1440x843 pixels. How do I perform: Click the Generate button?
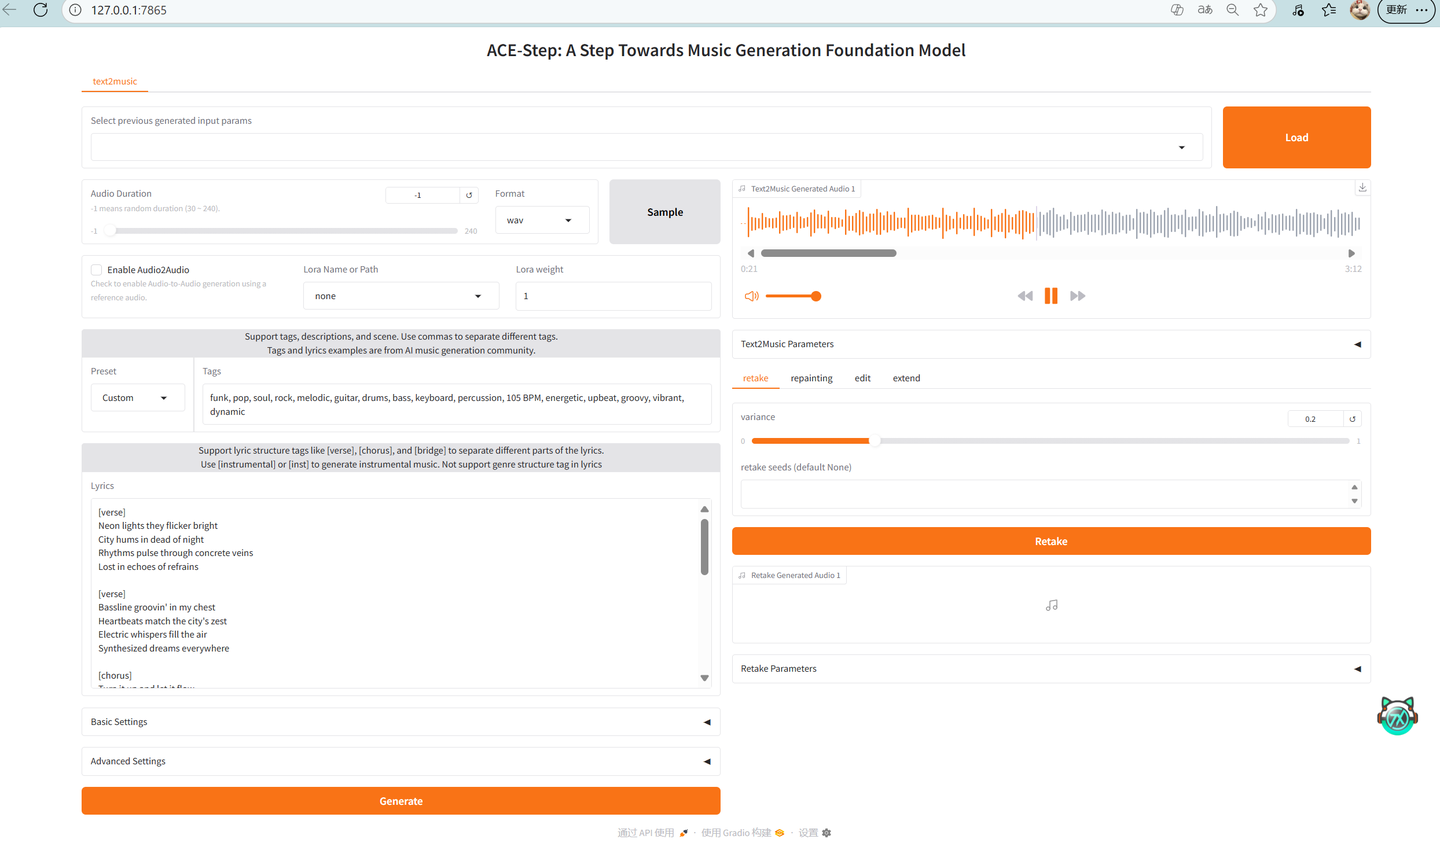[401, 801]
